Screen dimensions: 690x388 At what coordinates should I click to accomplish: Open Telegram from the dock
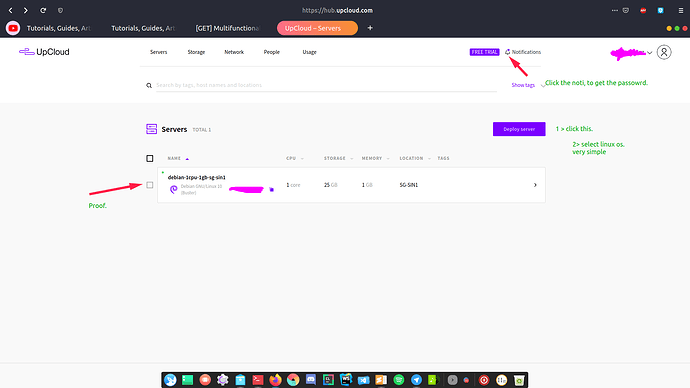[x=416, y=380]
